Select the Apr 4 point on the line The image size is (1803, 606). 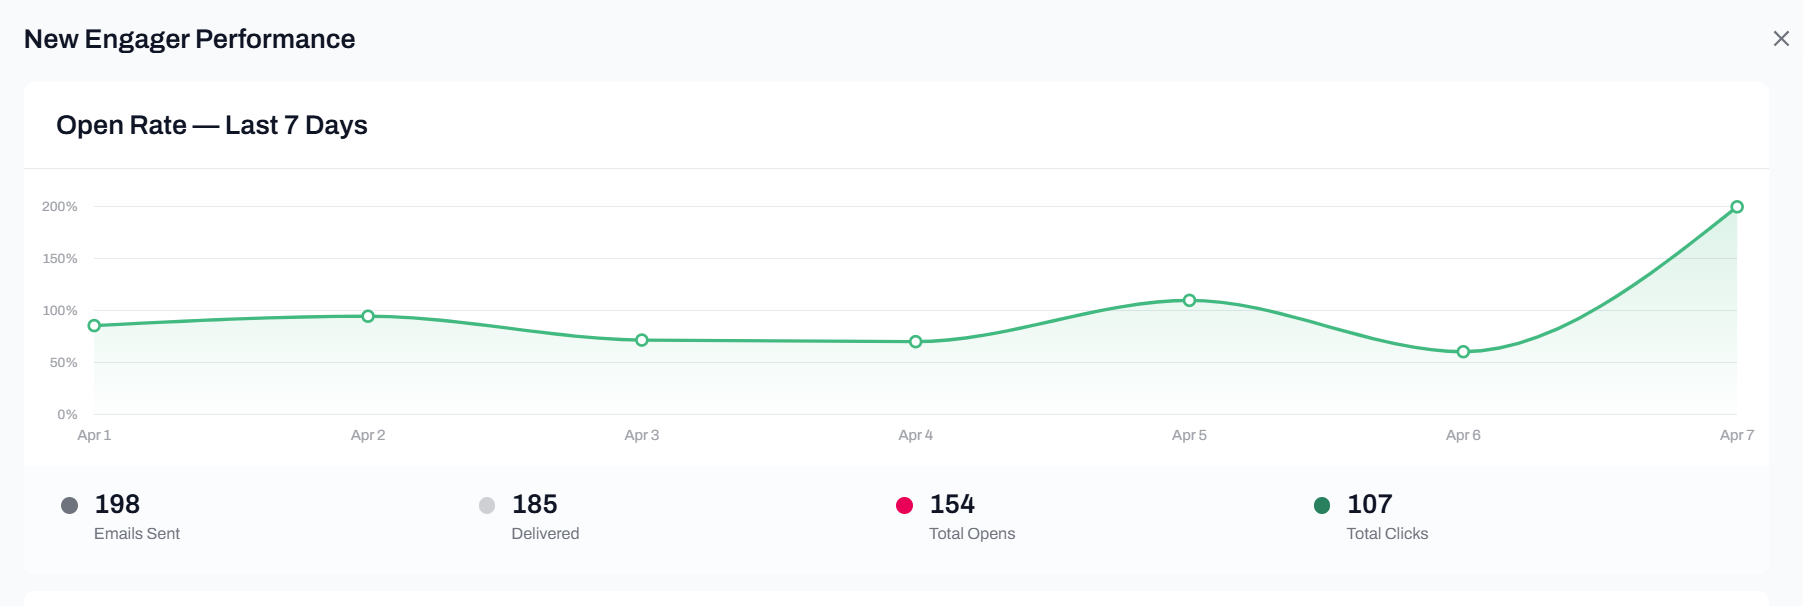pos(915,342)
